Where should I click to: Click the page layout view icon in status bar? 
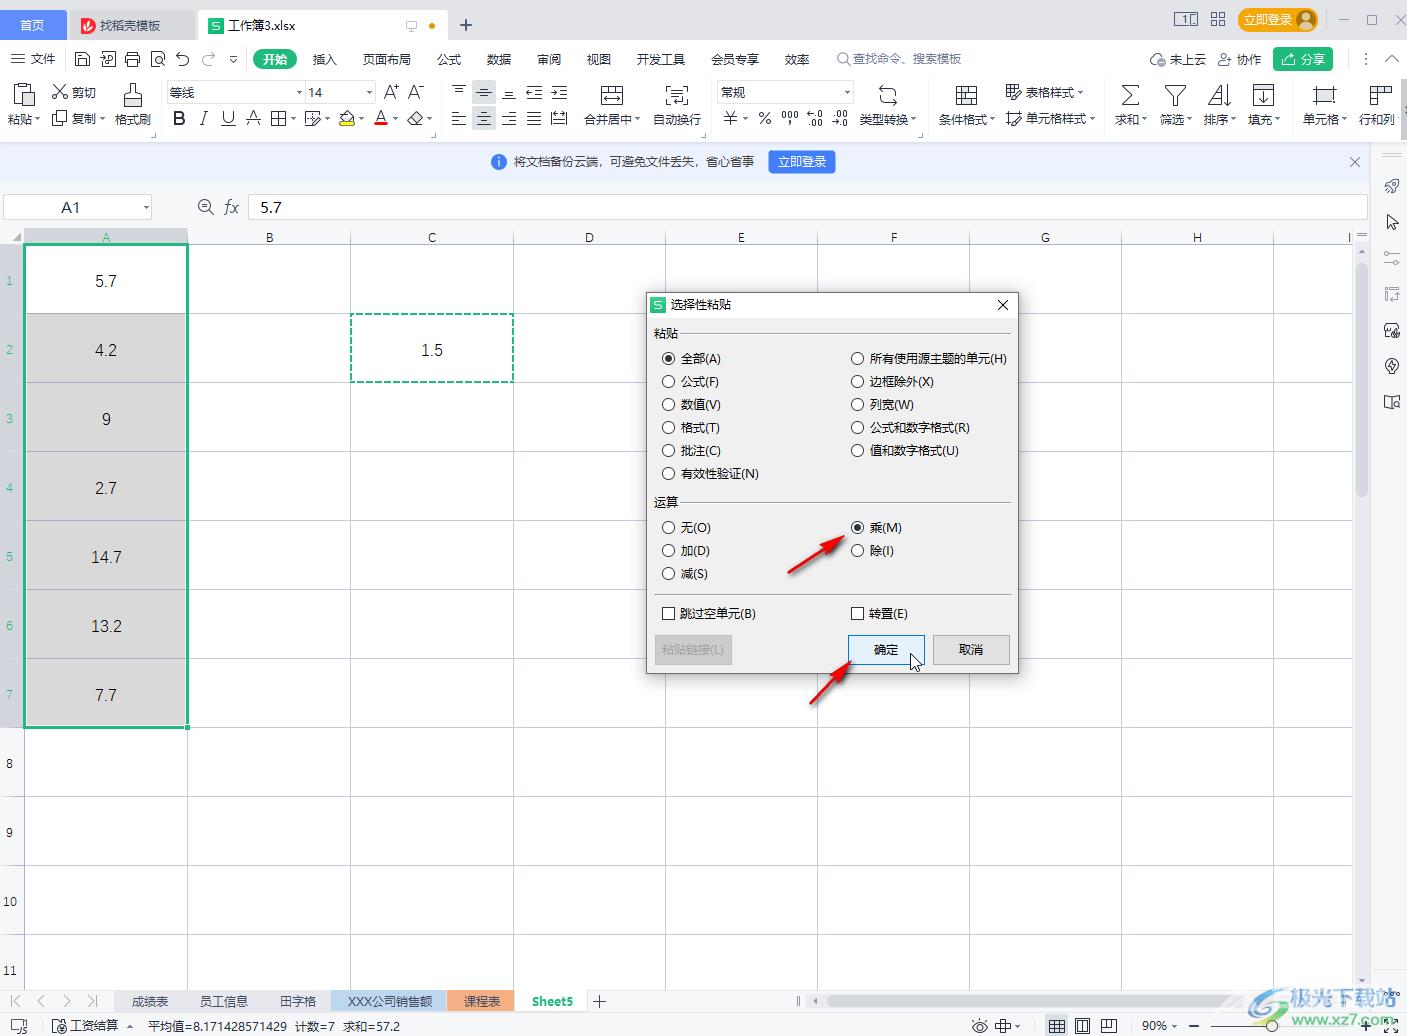point(1082,1026)
